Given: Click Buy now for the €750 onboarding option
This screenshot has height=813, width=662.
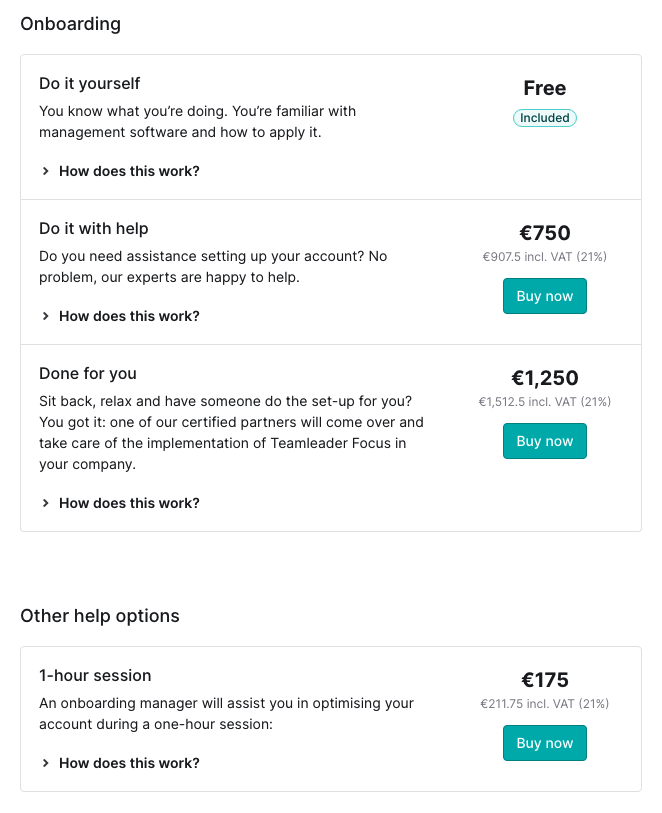Looking at the screenshot, I should 544,296.
